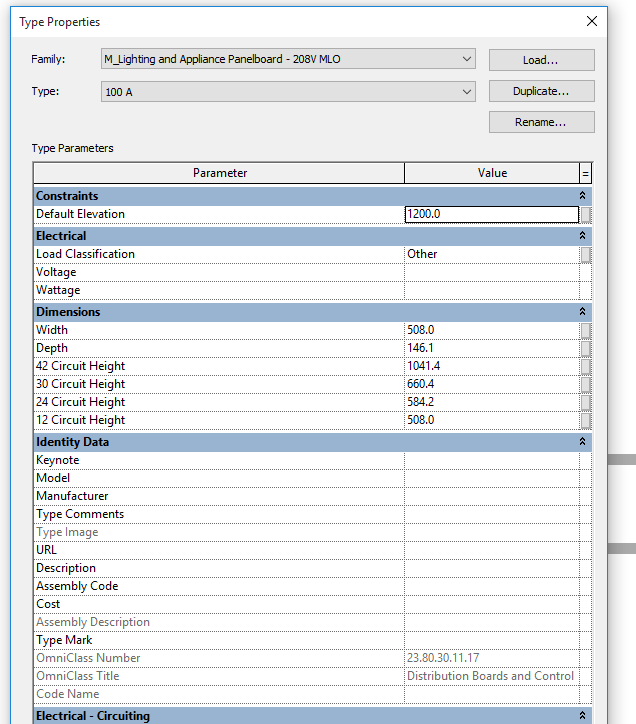
Task: Click the Parameter column header
Action: click(x=219, y=173)
